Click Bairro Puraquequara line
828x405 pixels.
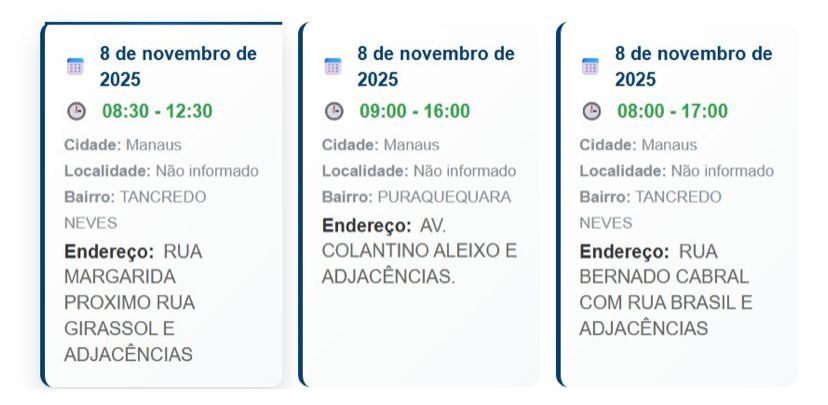point(416,197)
